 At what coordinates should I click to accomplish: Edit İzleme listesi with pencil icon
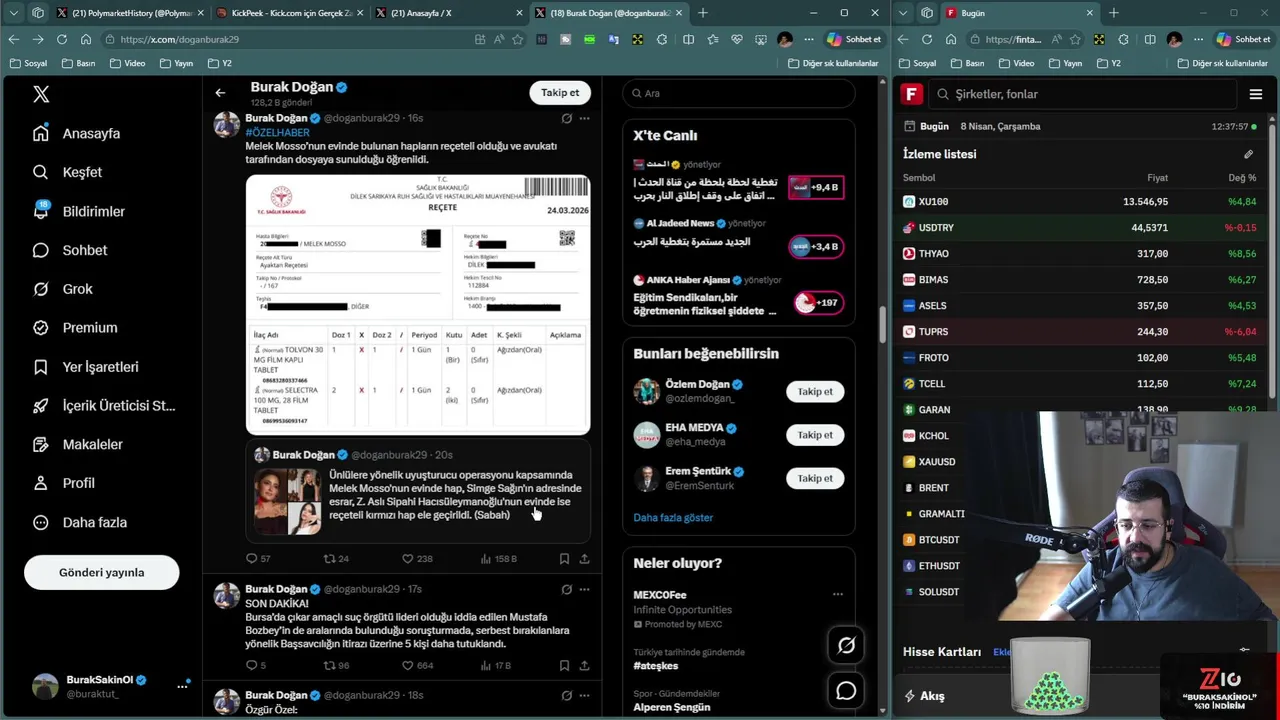point(1248,154)
